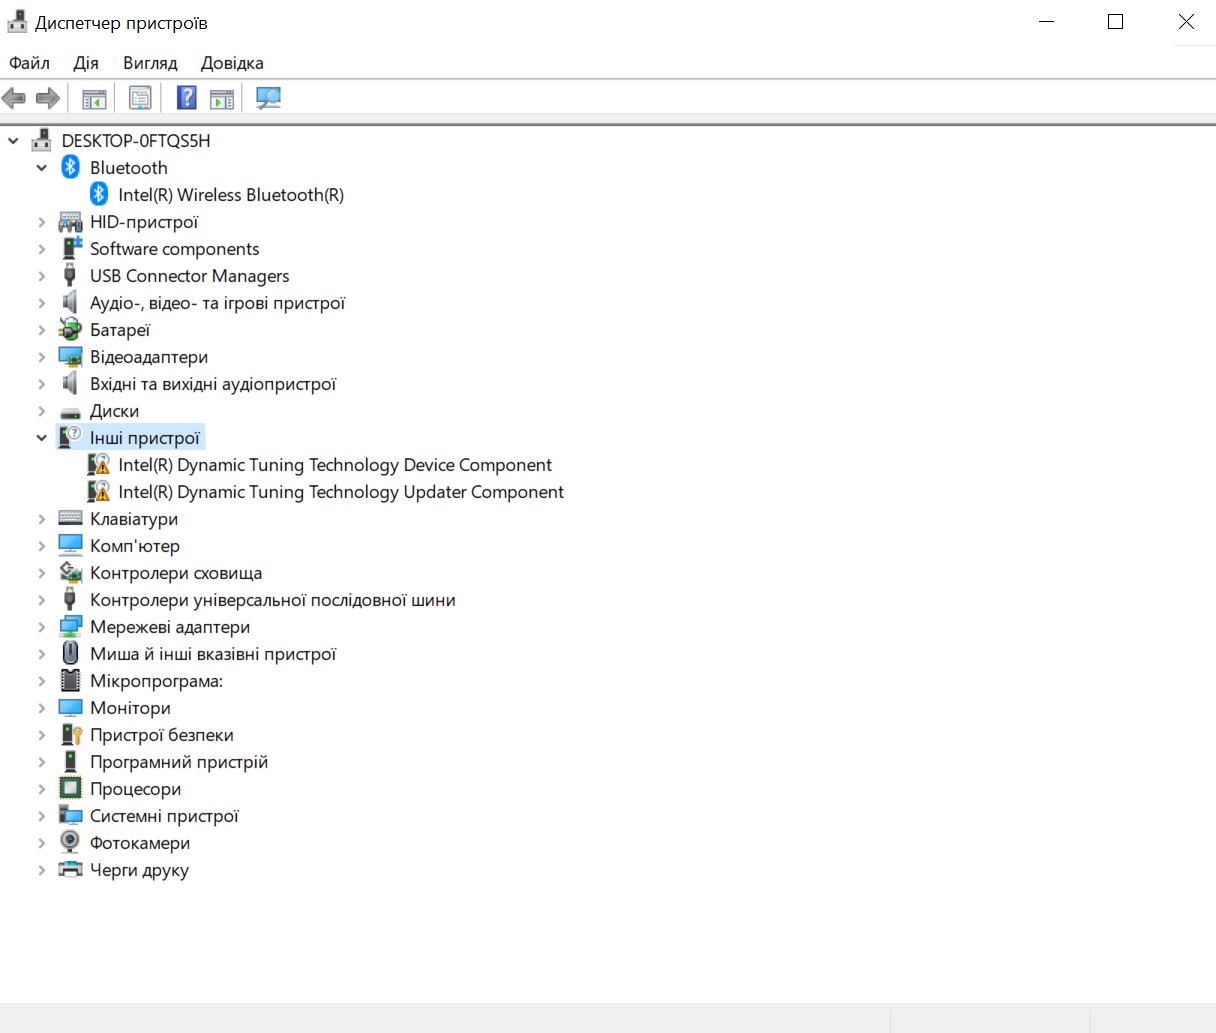Select the Батареї label
The width and height of the screenshot is (1216, 1033).
(120, 329)
